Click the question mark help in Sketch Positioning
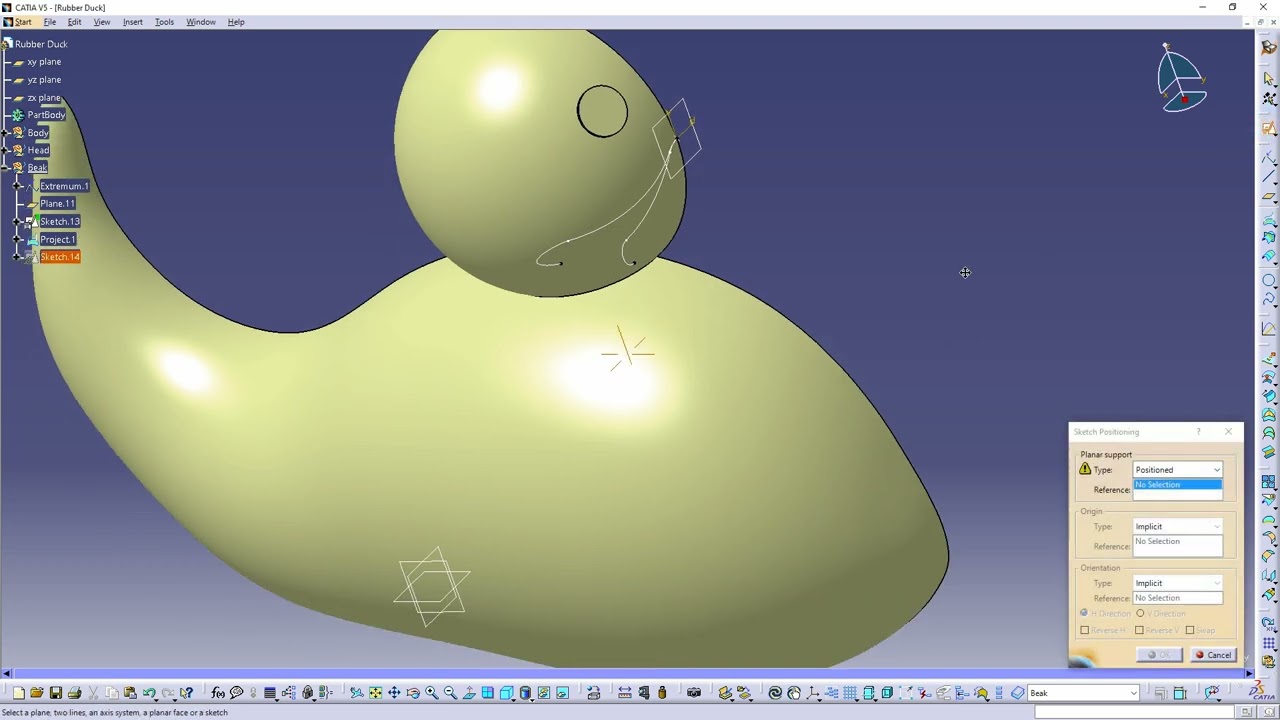Viewport: 1280px width, 720px height. coord(1198,432)
